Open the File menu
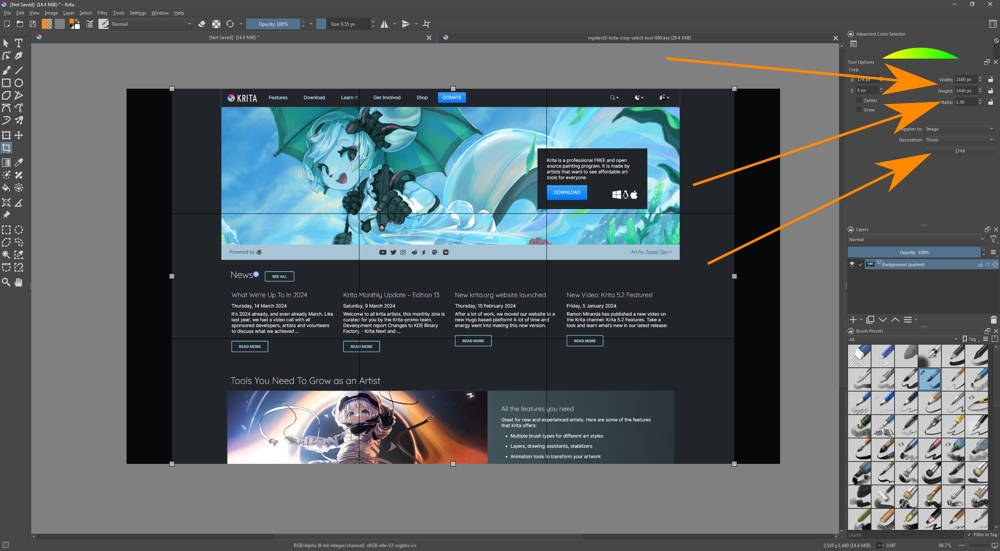The image size is (1000, 551). pos(7,13)
